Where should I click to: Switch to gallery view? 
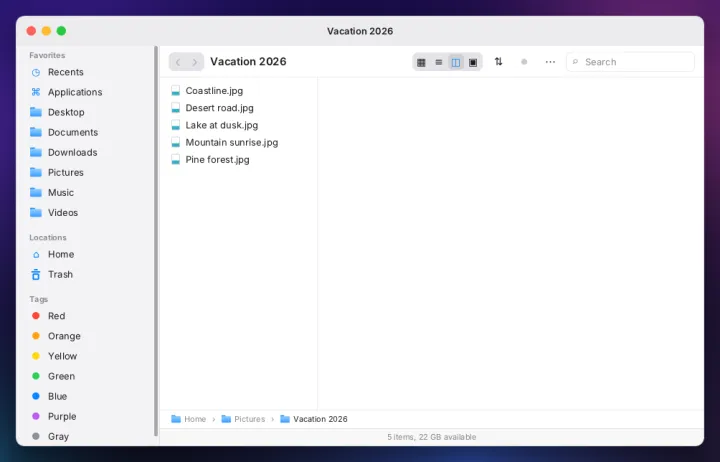[473, 62]
